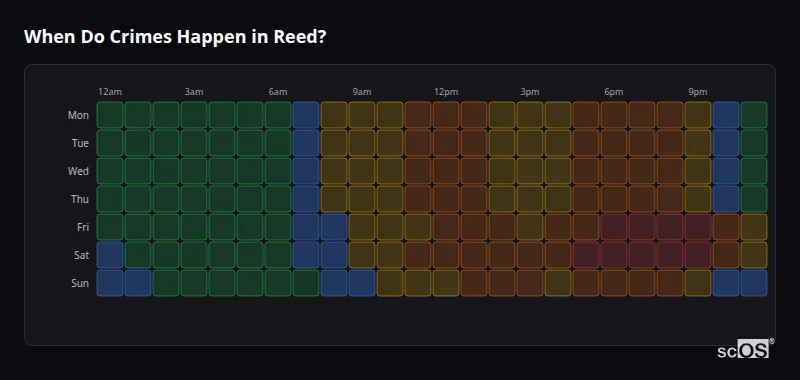800x380 pixels.
Task: Pick the Sunday 7am green cell
Action: point(306,283)
